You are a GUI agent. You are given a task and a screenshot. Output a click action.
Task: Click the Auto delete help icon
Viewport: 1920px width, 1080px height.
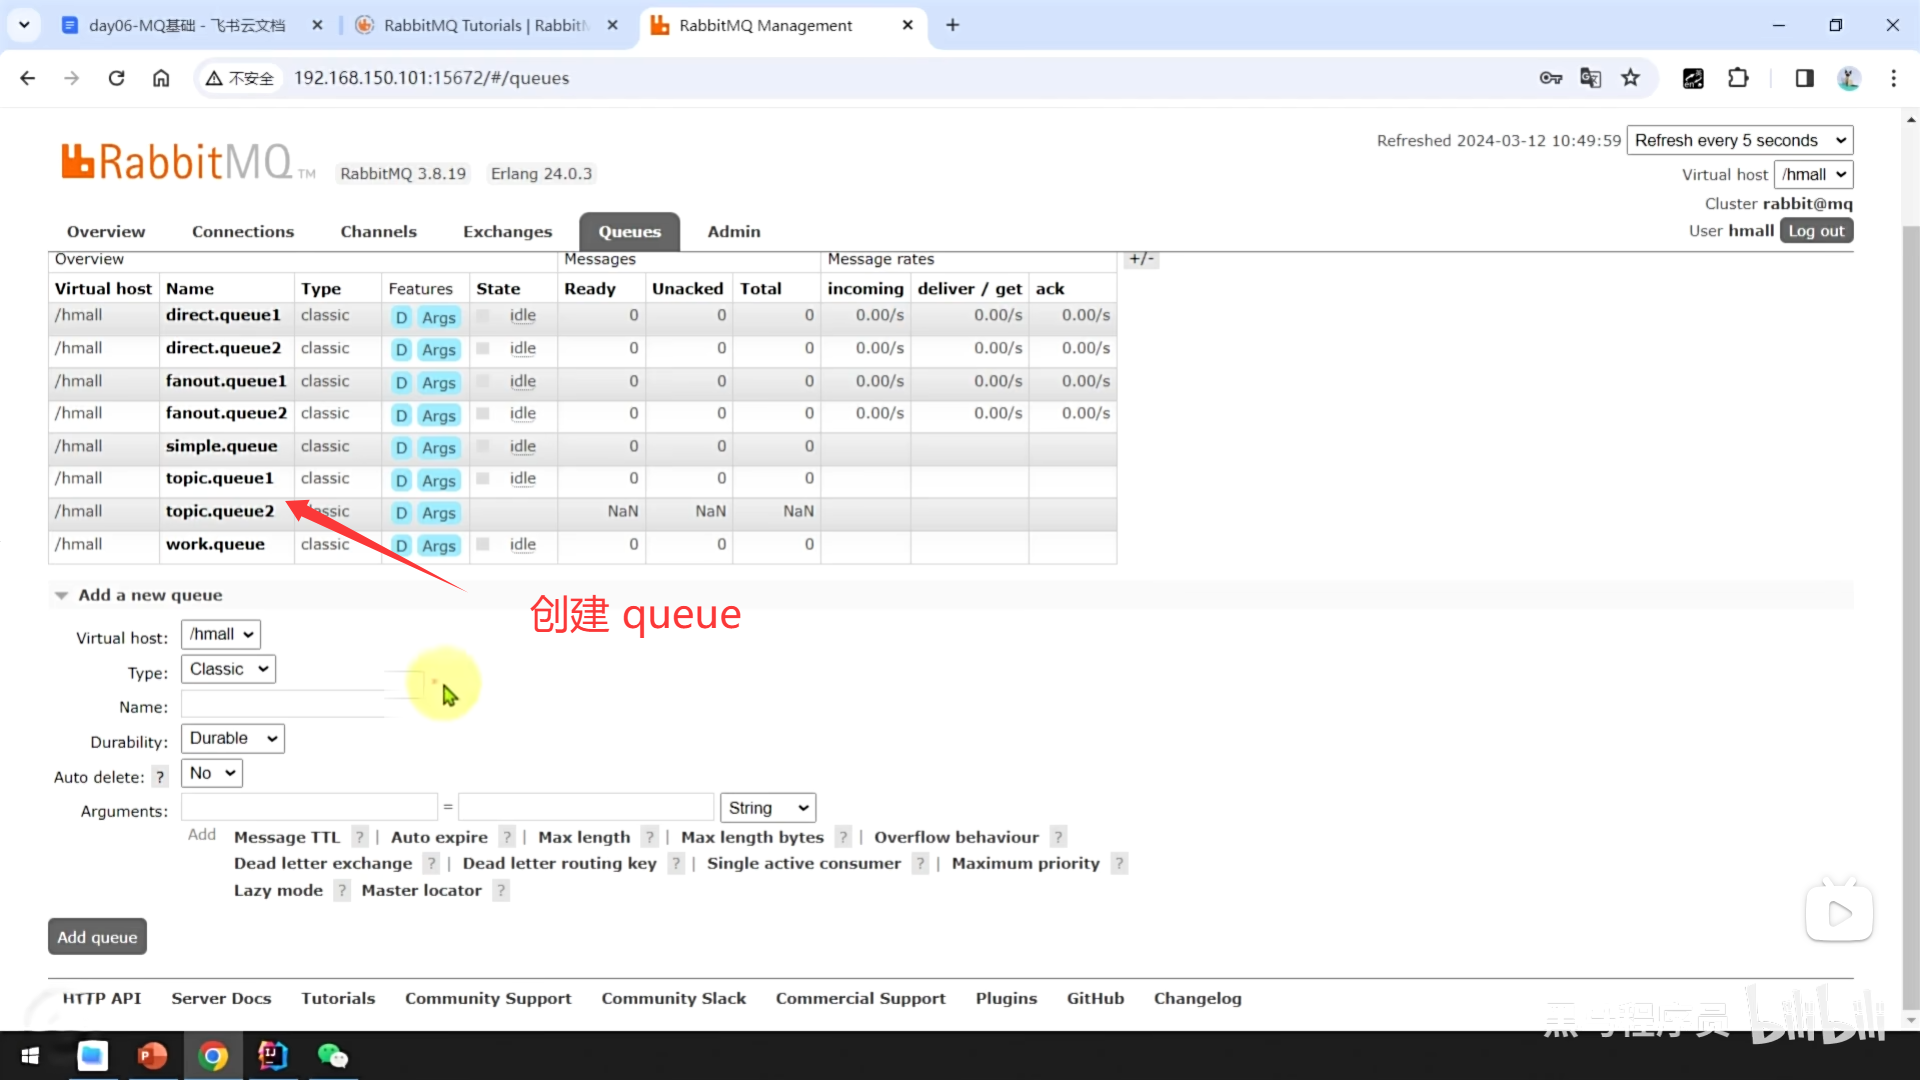pos(159,777)
